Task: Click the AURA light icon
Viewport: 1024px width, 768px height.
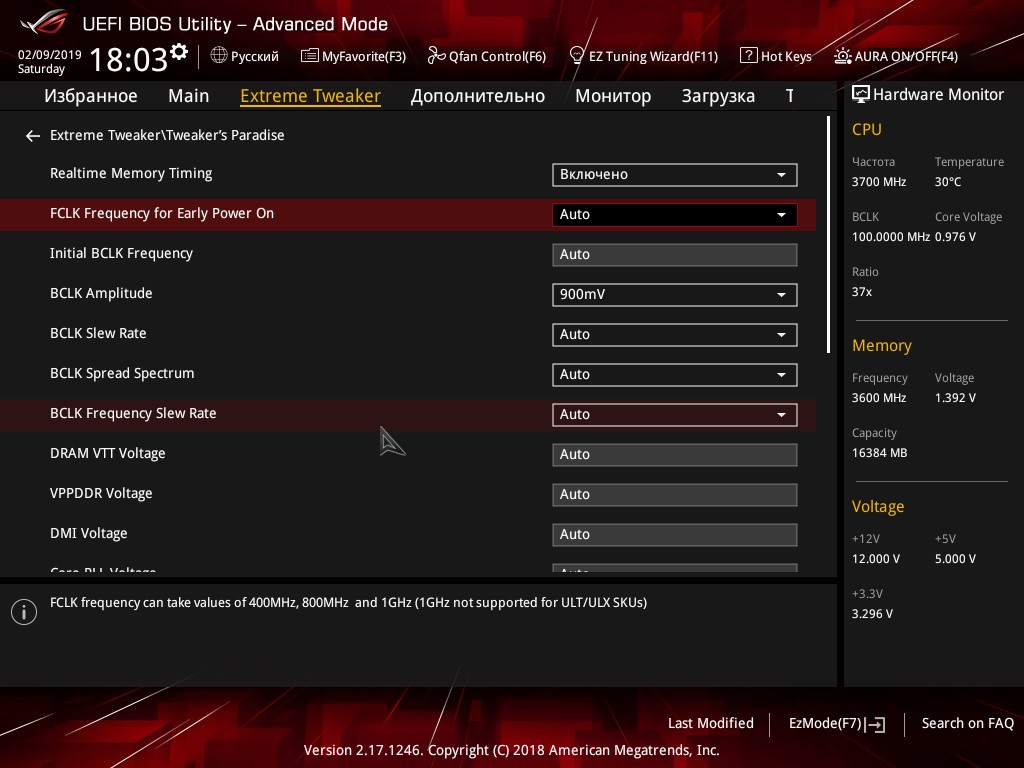Action: 842,56
